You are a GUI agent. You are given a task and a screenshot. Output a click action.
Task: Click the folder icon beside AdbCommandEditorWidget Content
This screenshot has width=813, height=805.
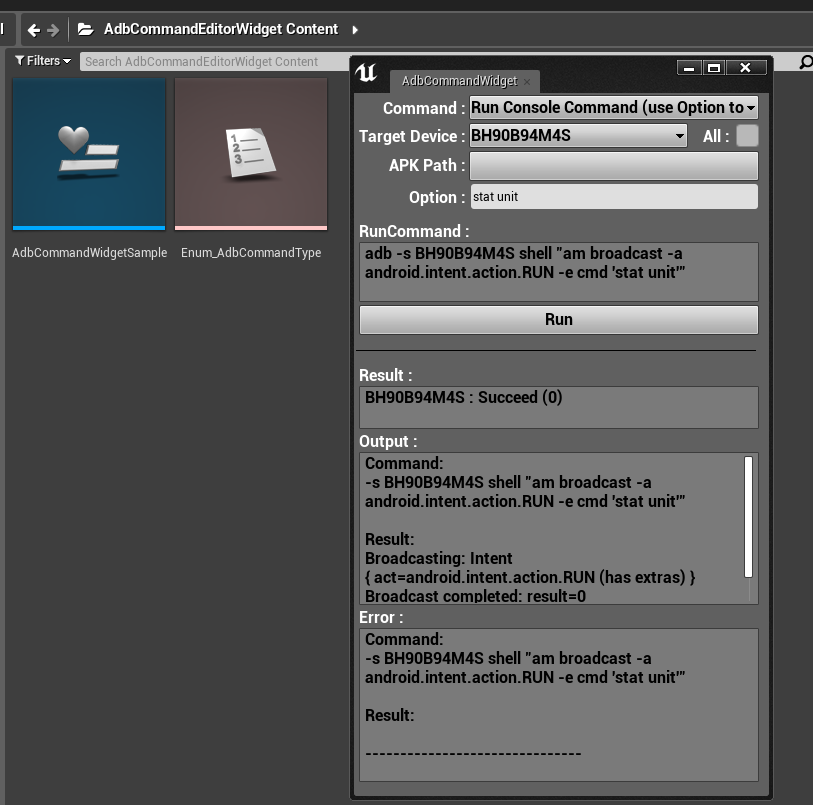tap(86, 30)
